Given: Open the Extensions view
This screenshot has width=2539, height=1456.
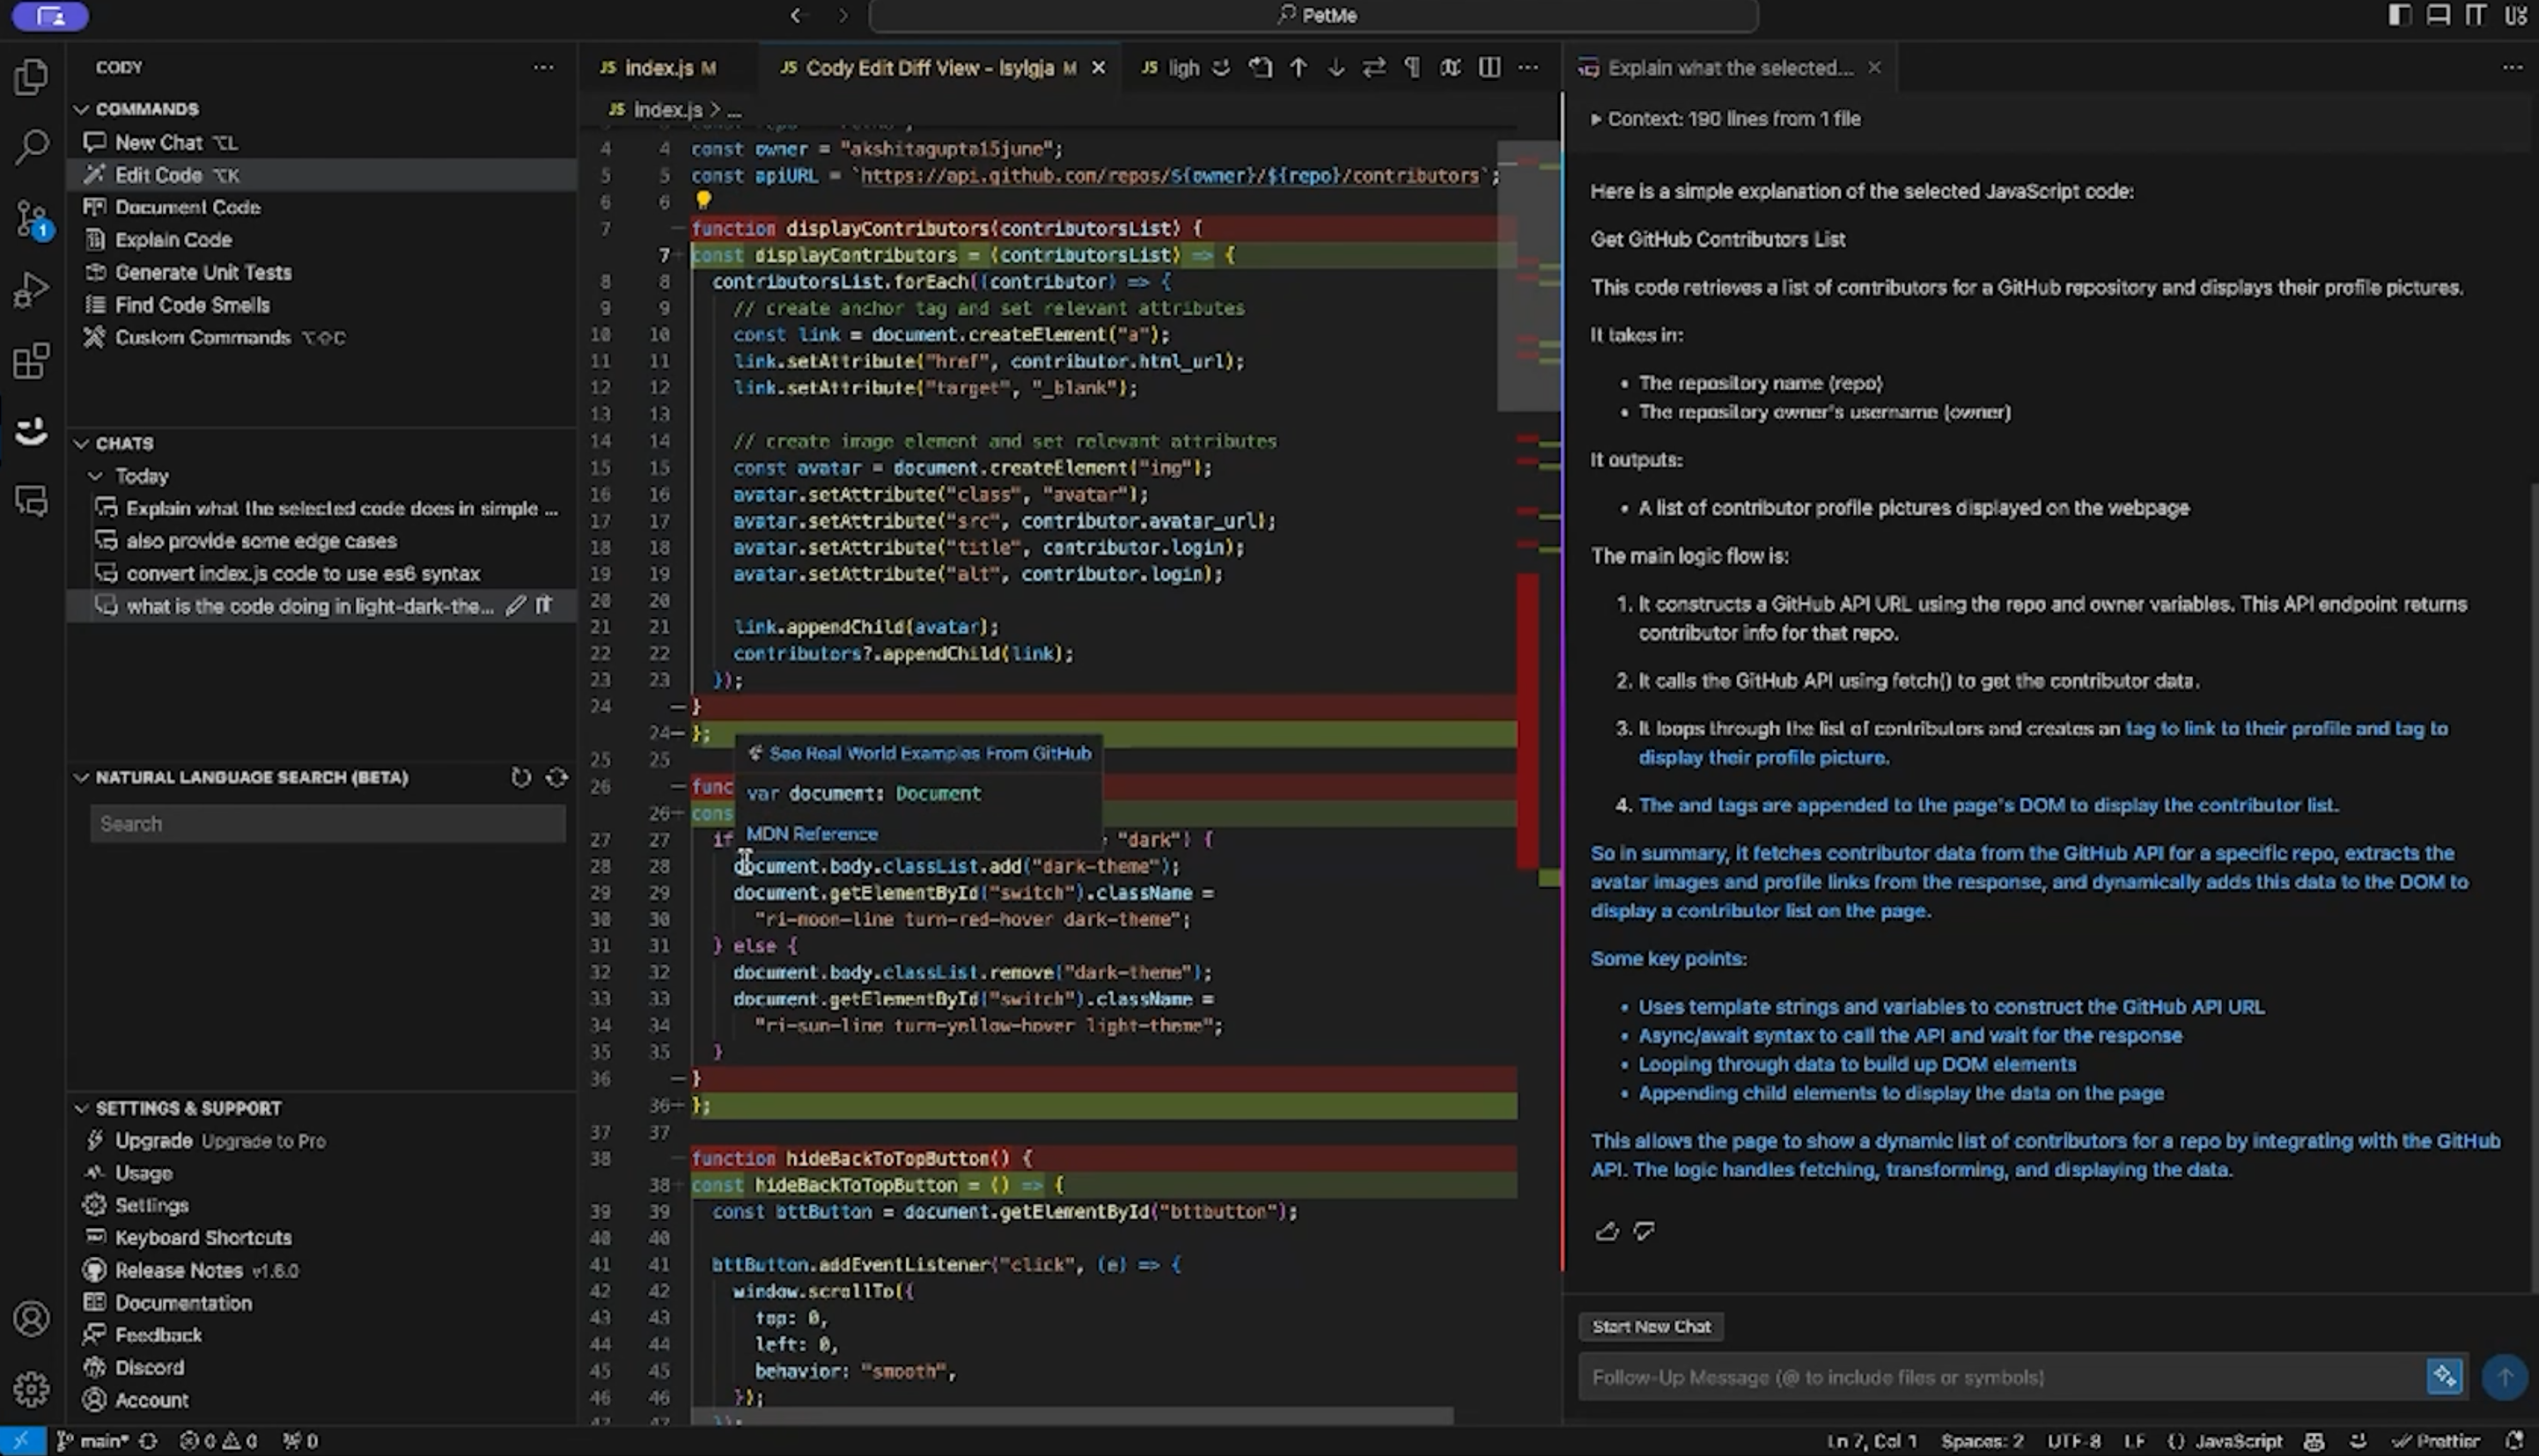Looking at the screenshot, I should click(31, 360).
